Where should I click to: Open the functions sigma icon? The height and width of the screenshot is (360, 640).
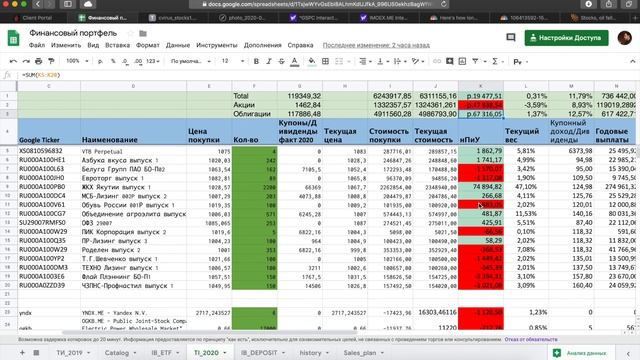495,61
